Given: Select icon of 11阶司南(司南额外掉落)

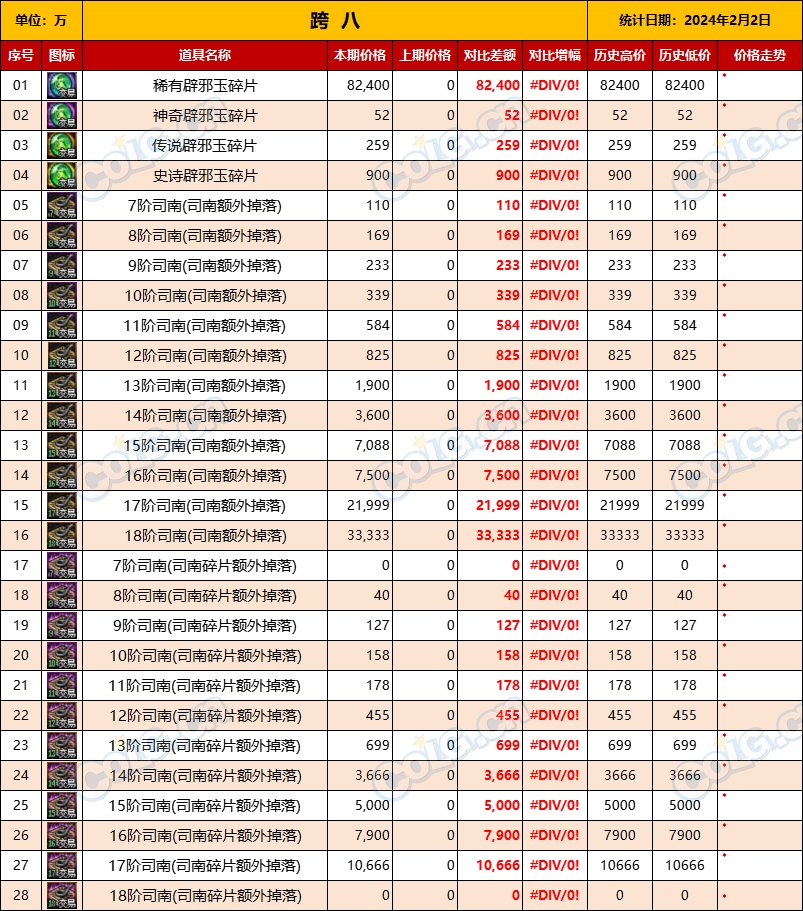Looking at the screenshot, I should (62, 325).
